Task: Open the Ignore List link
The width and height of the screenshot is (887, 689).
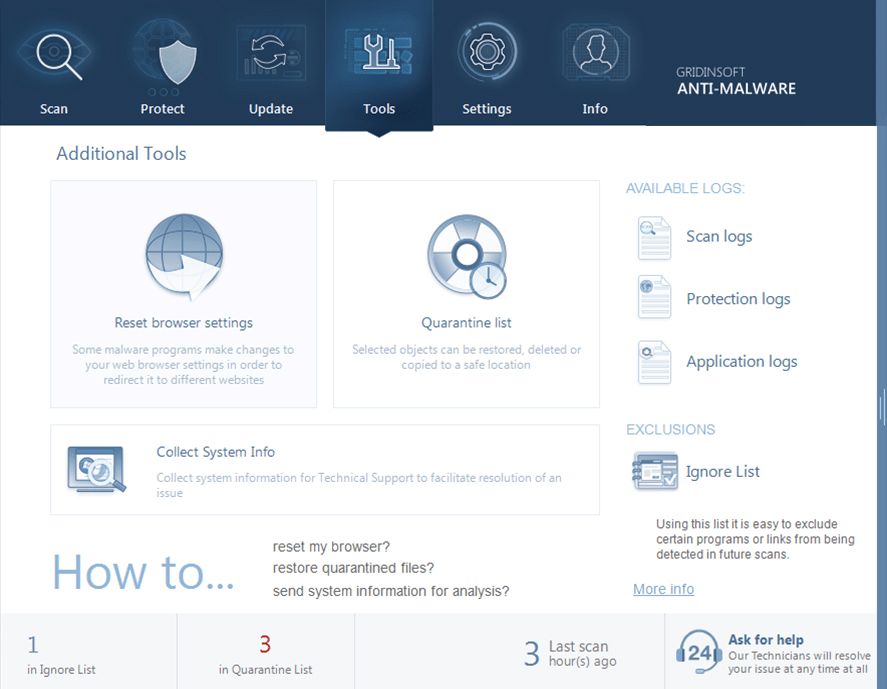Action: click(722, 471)
